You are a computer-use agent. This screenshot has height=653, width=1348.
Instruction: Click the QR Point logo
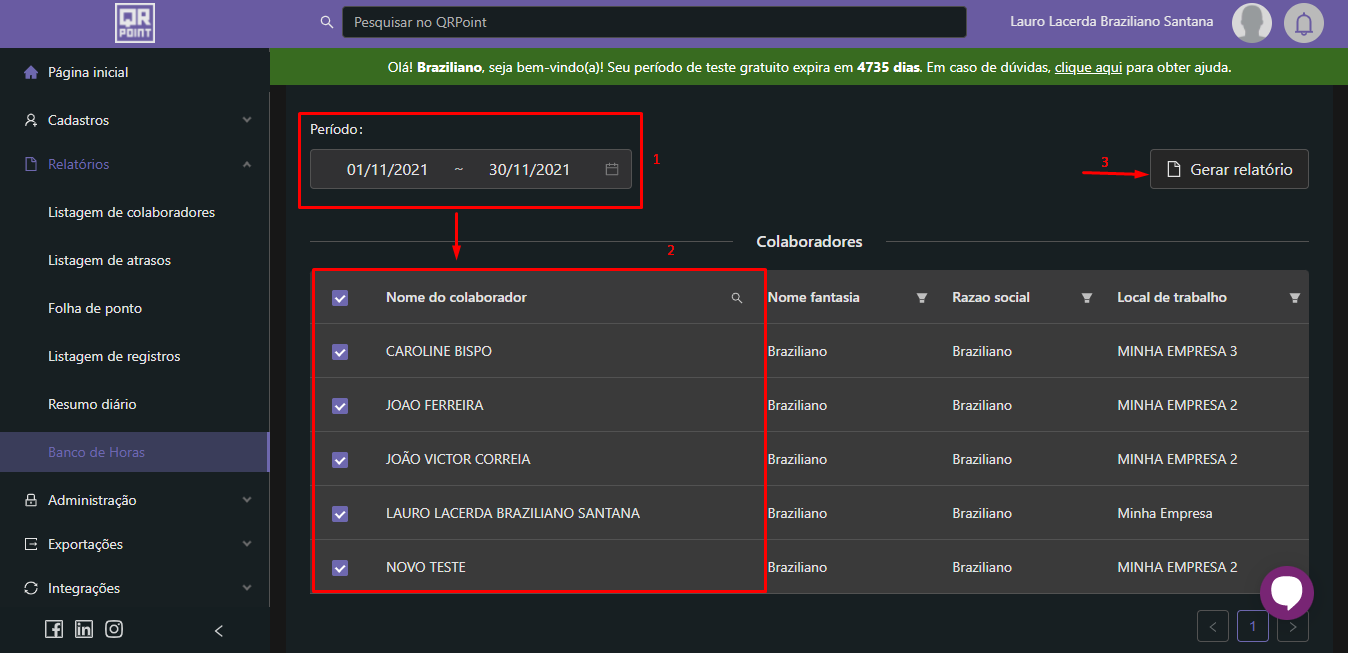click(x=135, y=23)
